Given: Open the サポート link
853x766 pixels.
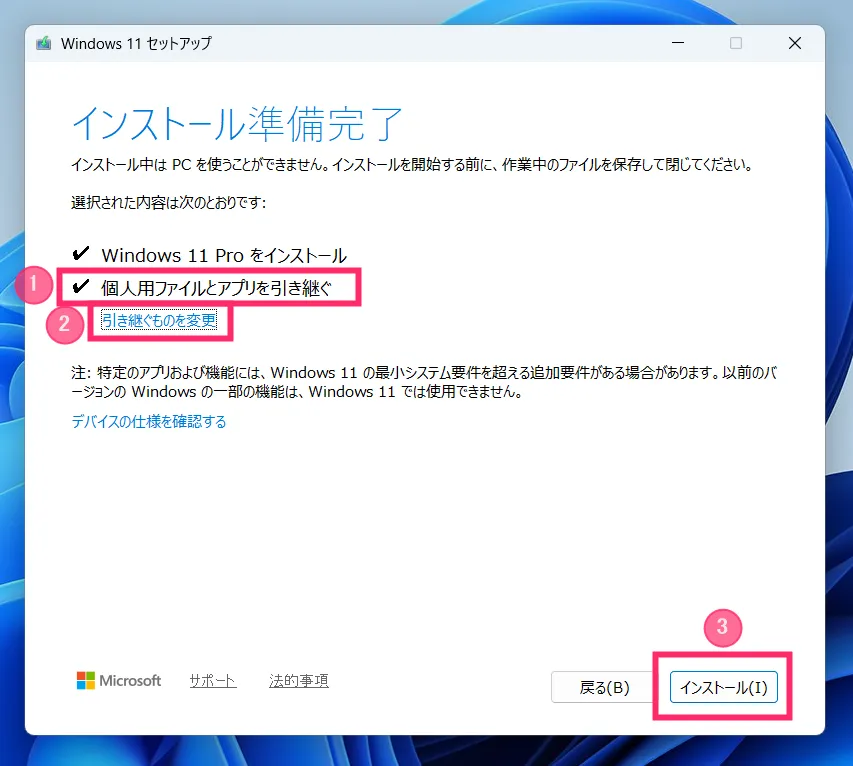Looking at the screenshot, I should pyautogui.click(x=213, y=681).
